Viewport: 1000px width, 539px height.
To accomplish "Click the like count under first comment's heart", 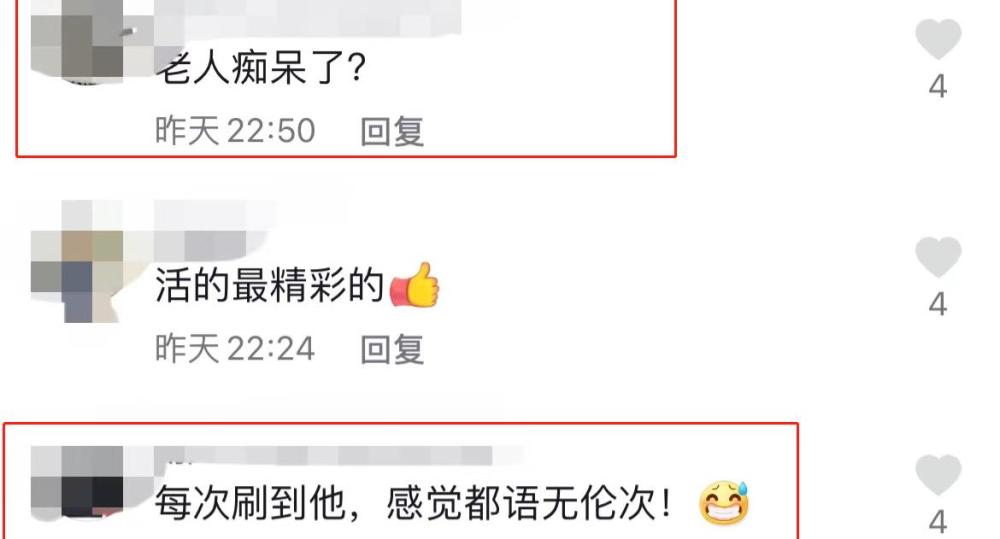I will (x=938, y=86).
